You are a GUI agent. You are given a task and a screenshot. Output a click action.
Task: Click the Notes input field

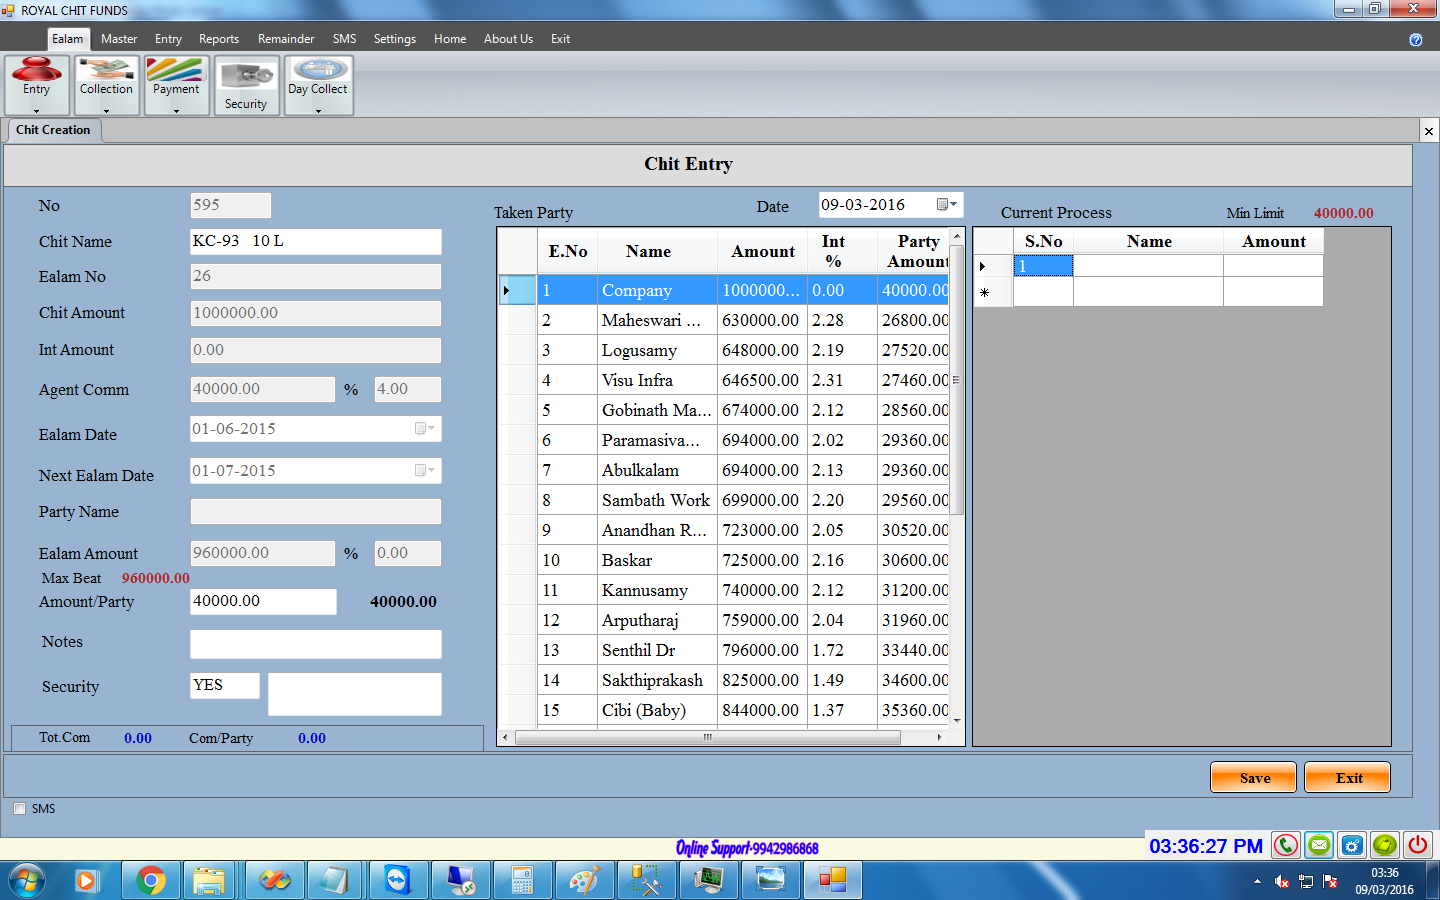316,644
